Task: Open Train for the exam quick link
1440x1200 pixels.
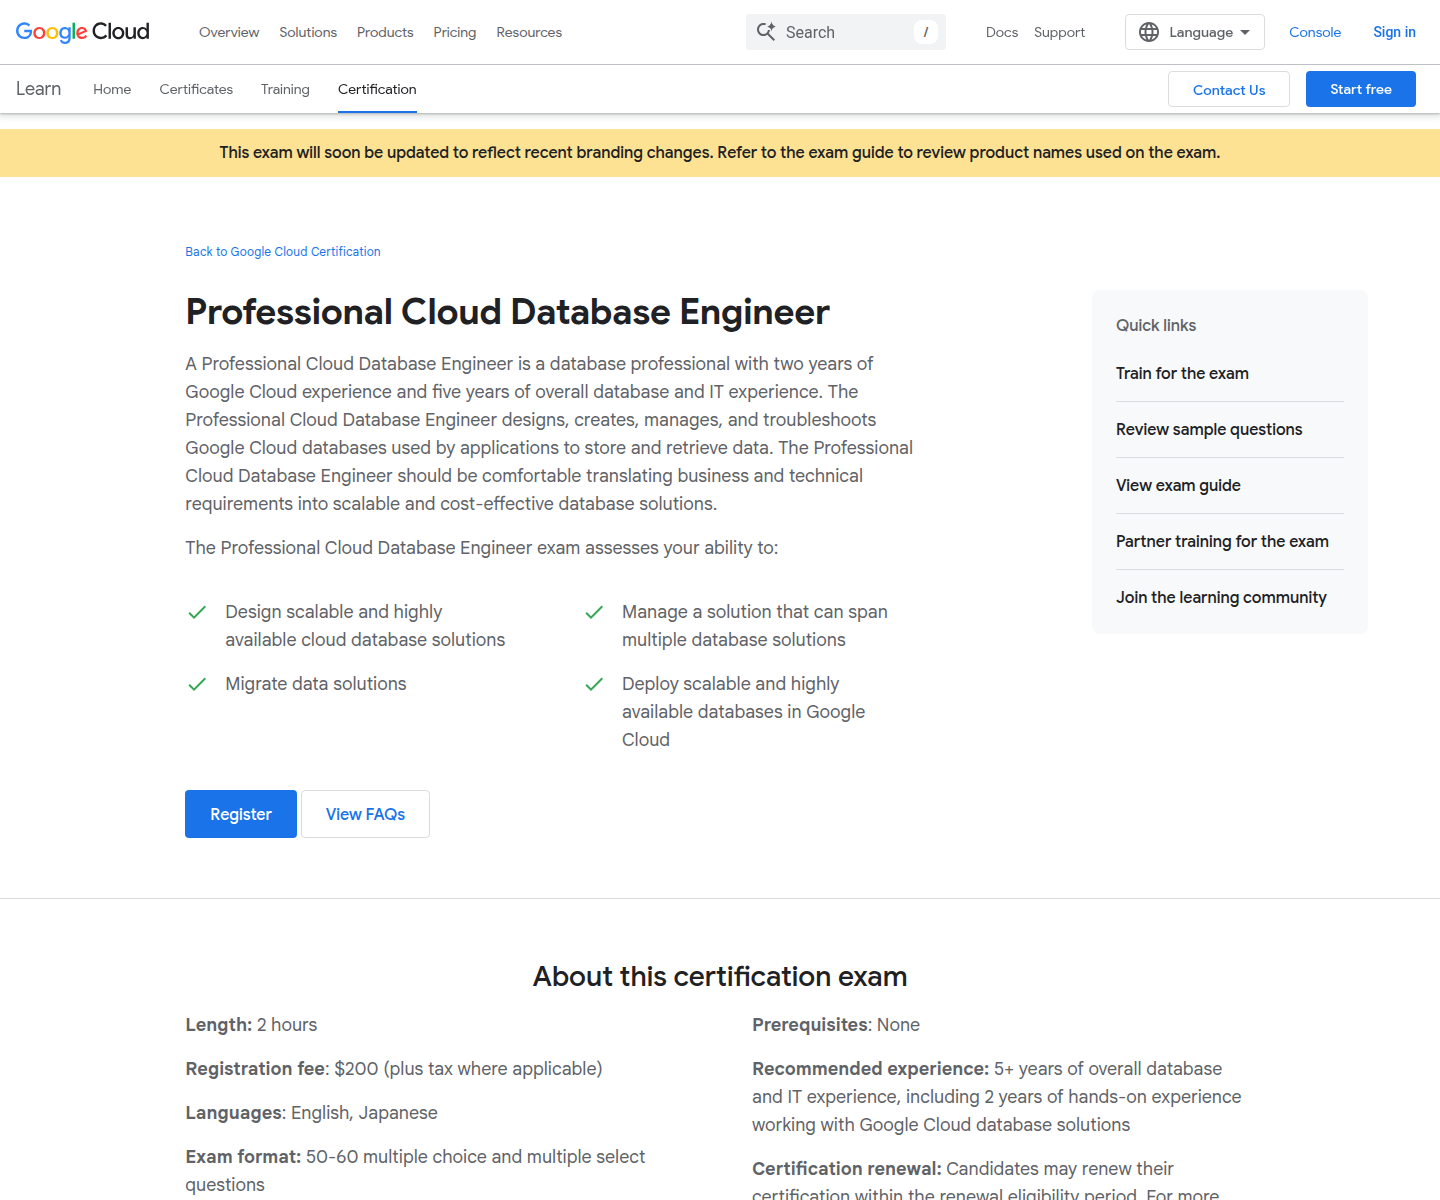Action: click(x=1182, y=373)
